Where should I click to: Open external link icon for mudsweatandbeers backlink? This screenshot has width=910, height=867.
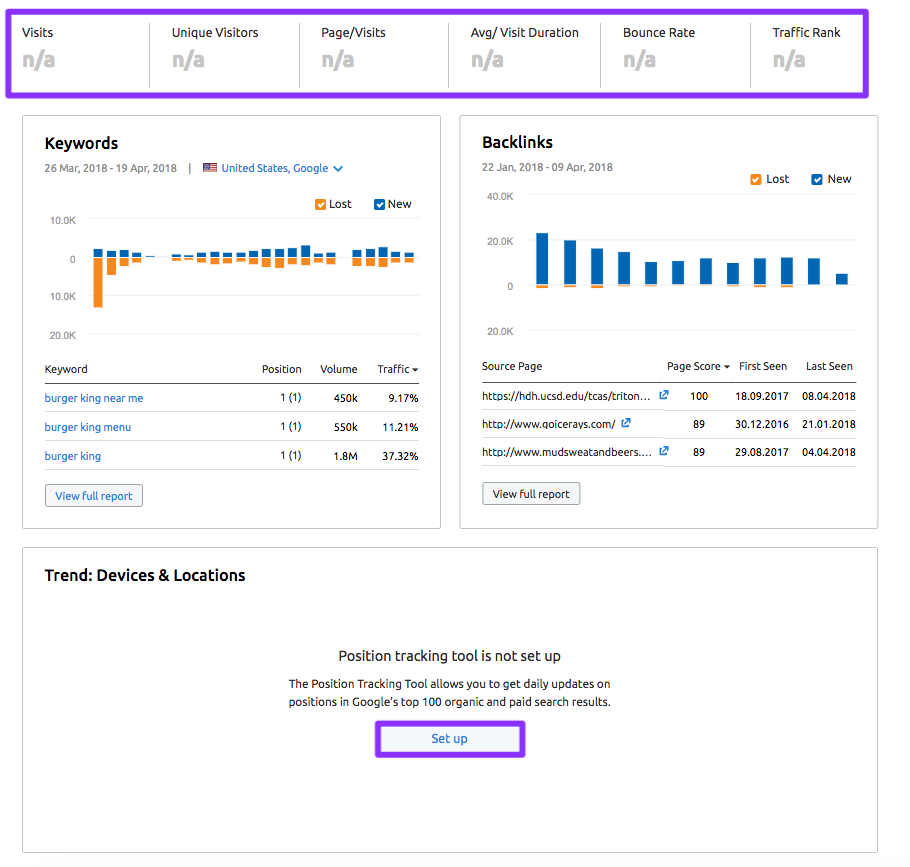664,452
